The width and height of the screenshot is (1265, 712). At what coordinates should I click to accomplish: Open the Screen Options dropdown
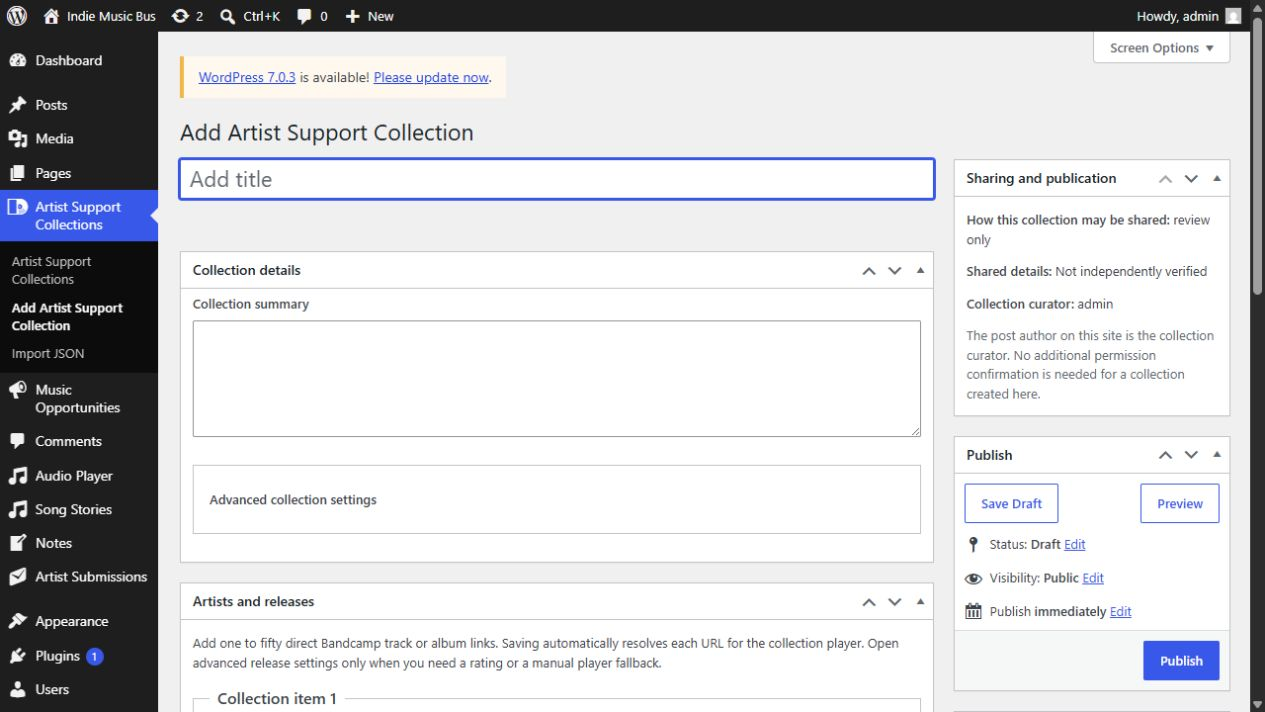click(x=1161, y=48)
